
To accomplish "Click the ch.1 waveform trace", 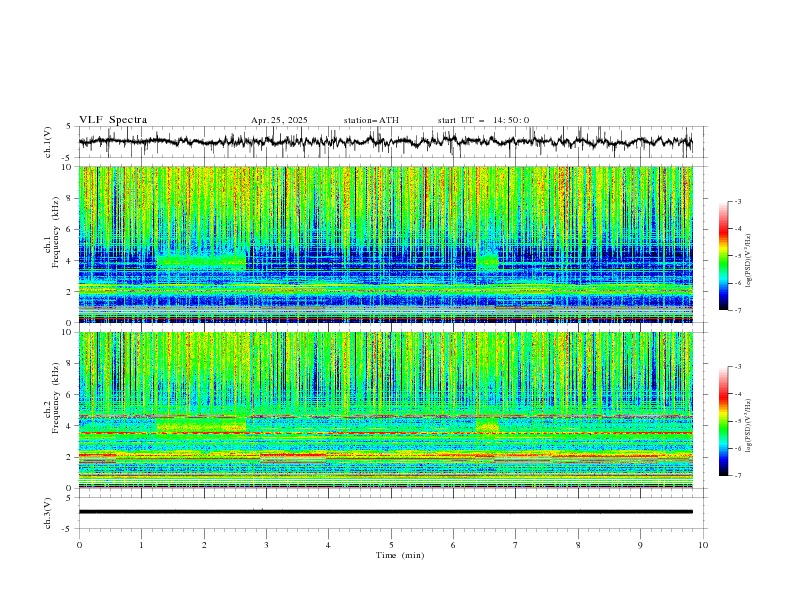I will (385, 141).
